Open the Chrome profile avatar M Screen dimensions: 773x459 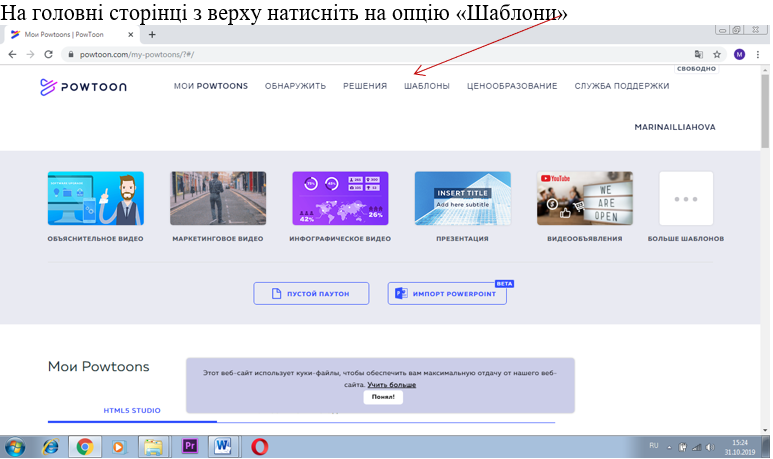(x=739, y=54)
